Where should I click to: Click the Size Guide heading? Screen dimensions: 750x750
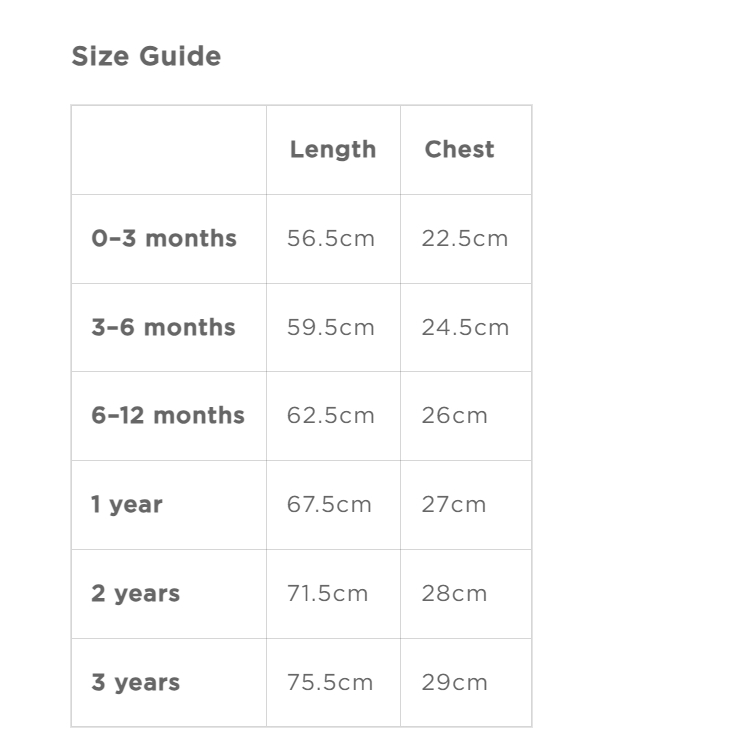tap(146, 57)
